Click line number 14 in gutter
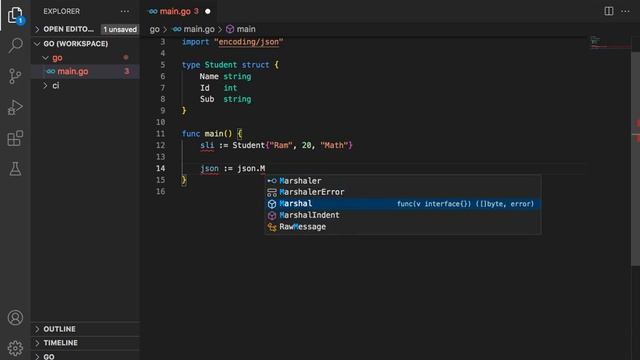 160,169
